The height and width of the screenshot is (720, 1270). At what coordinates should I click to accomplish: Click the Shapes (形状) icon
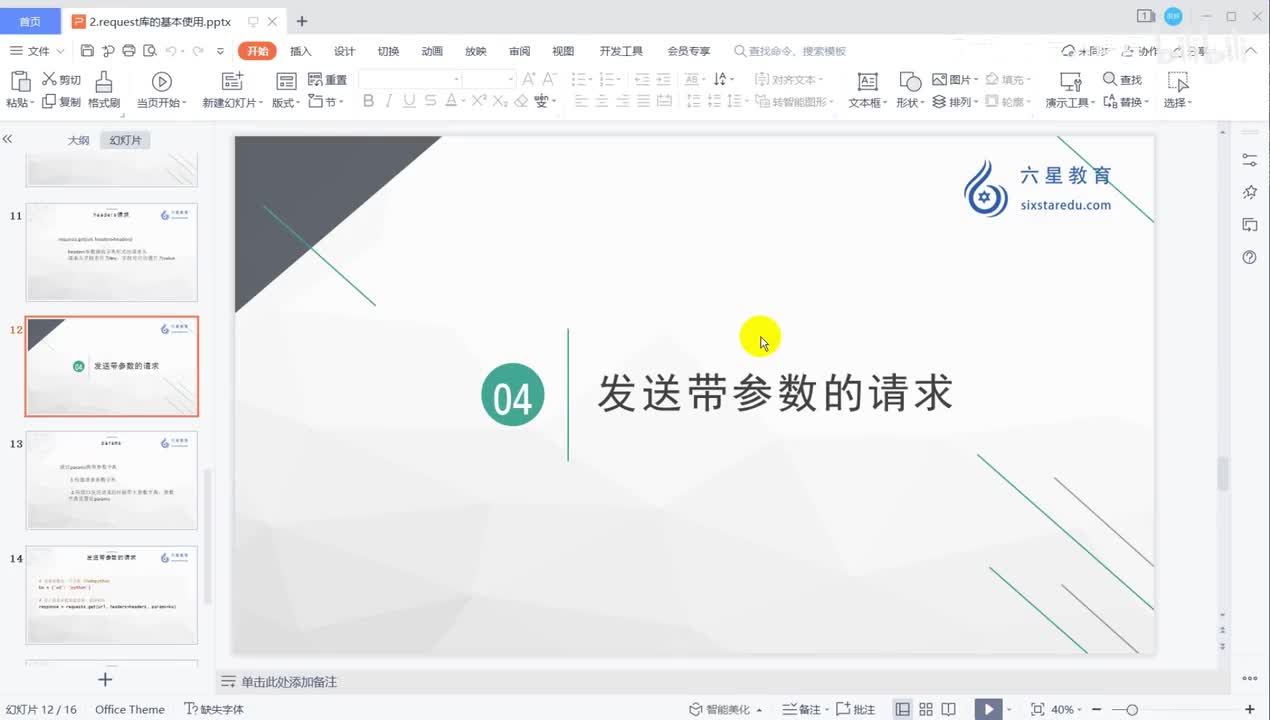coord(910,82)
